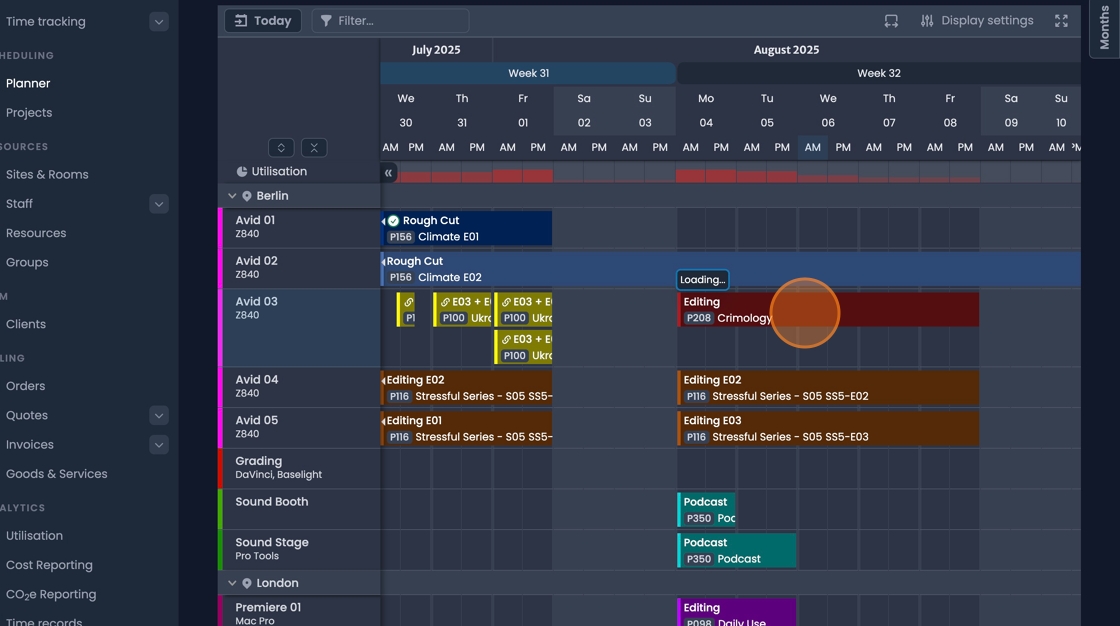
Task: Click the fit-to-width icon beside Display settings
Action: (x=891, y=21)
